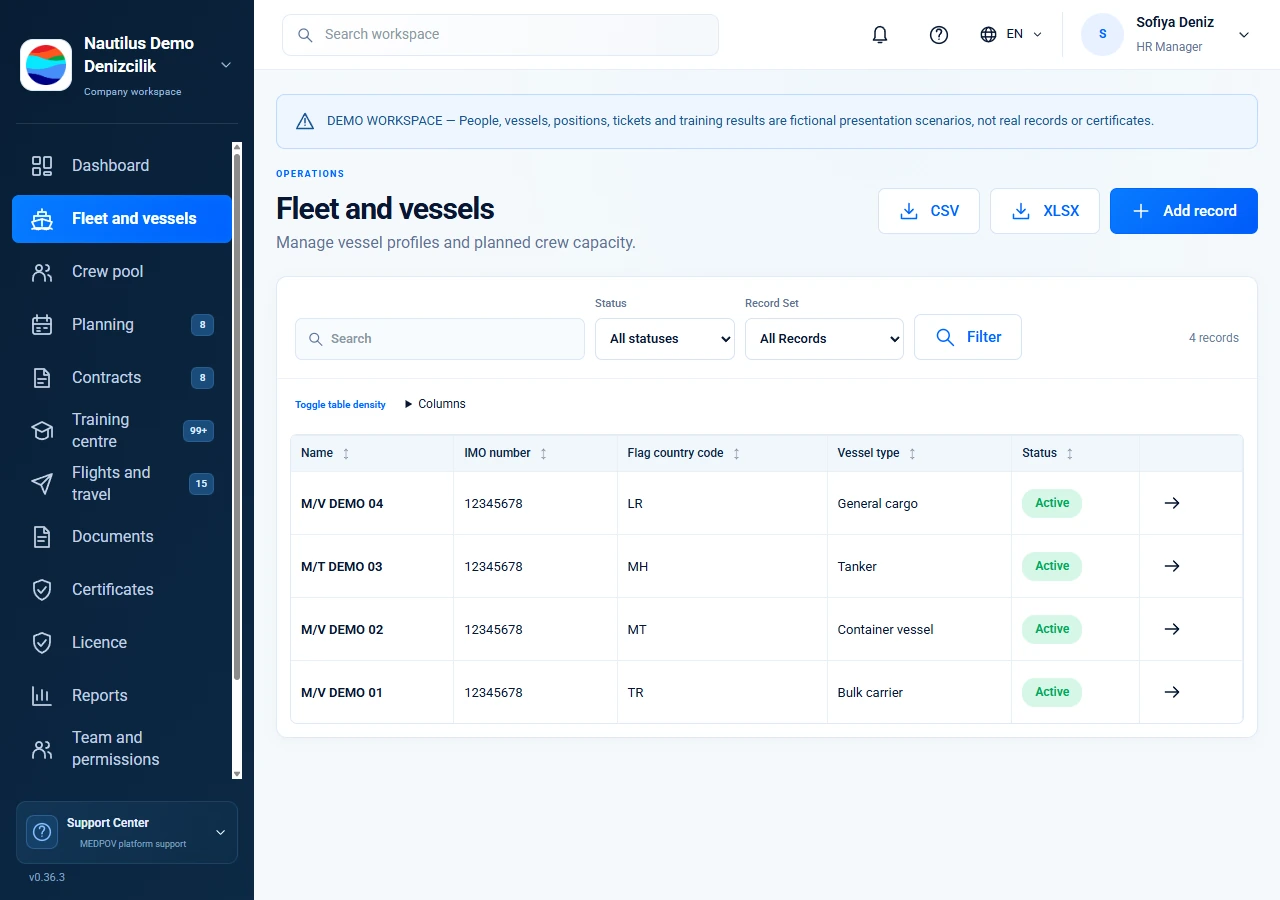This screenshot has height=900, width=1280.
Task: Go to Crew pool in sidebar
Action: [122, 271]
